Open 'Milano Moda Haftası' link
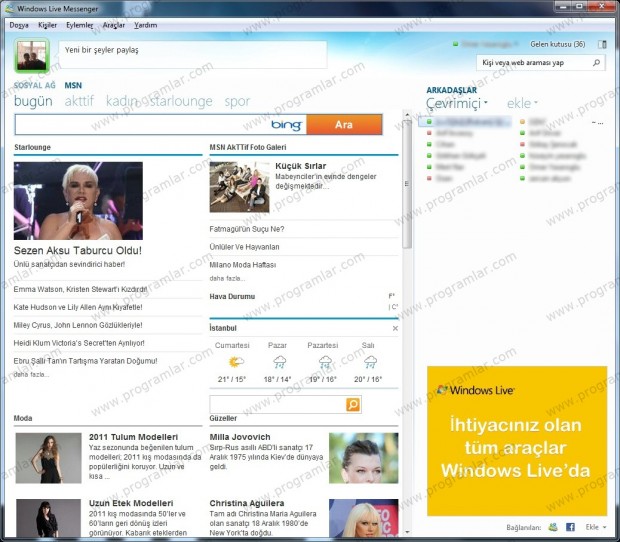Screen dimensions: 620x542 [243, 265]
